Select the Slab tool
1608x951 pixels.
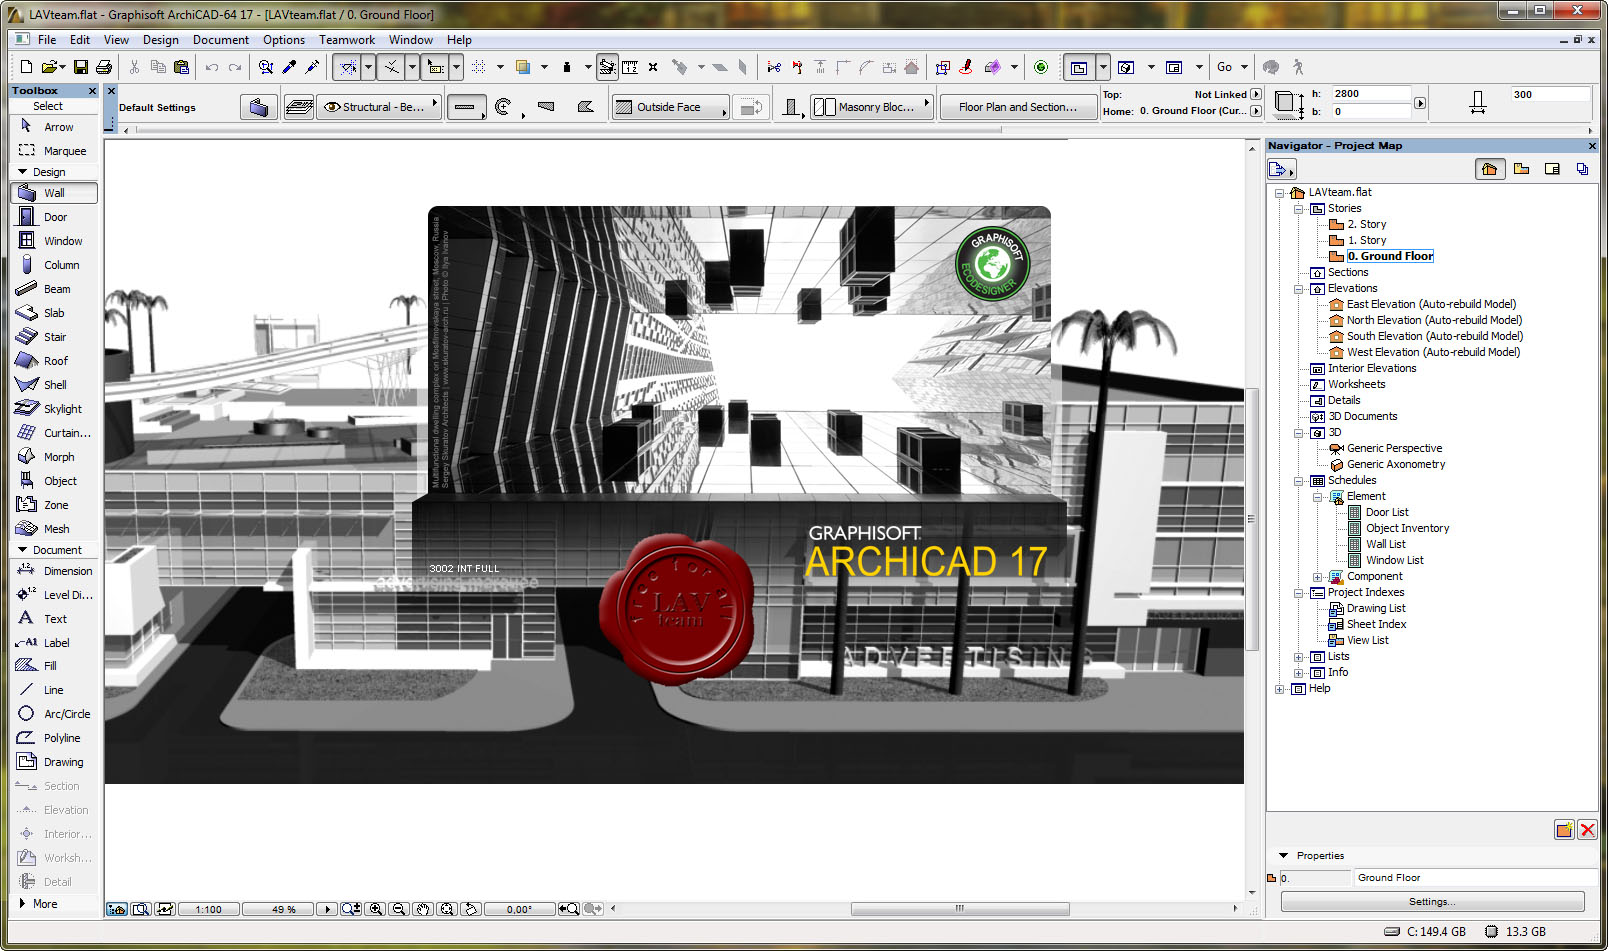coord(54,313)
